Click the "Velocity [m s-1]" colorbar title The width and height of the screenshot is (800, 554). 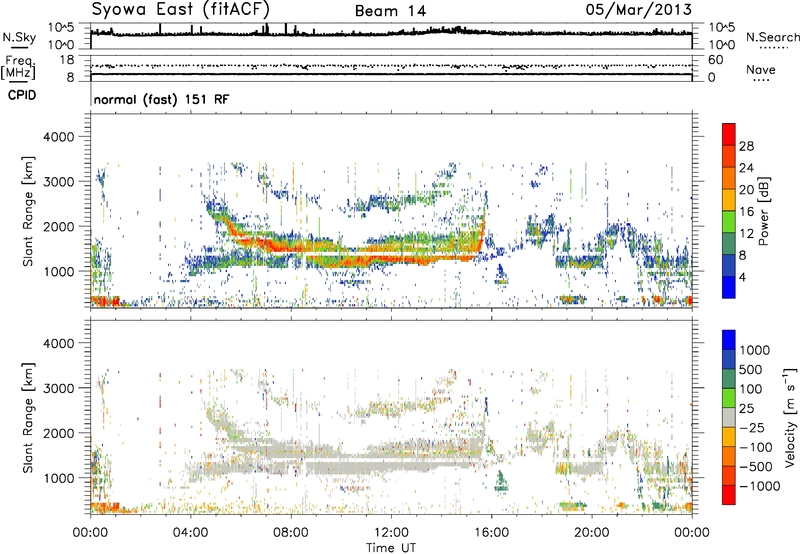790,417
